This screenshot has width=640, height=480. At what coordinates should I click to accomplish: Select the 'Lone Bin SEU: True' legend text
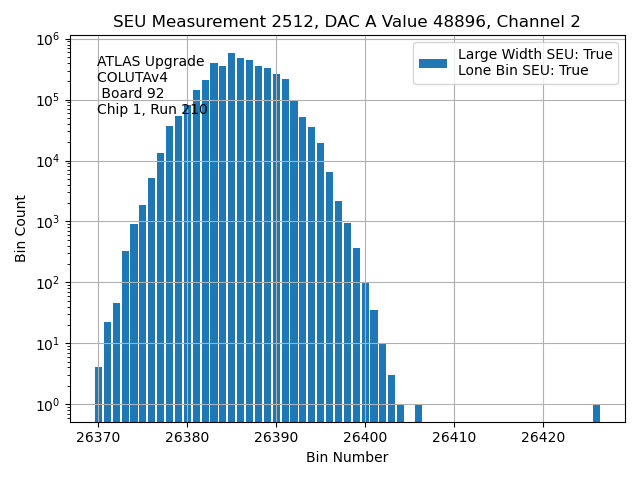[x=523, y=70]
